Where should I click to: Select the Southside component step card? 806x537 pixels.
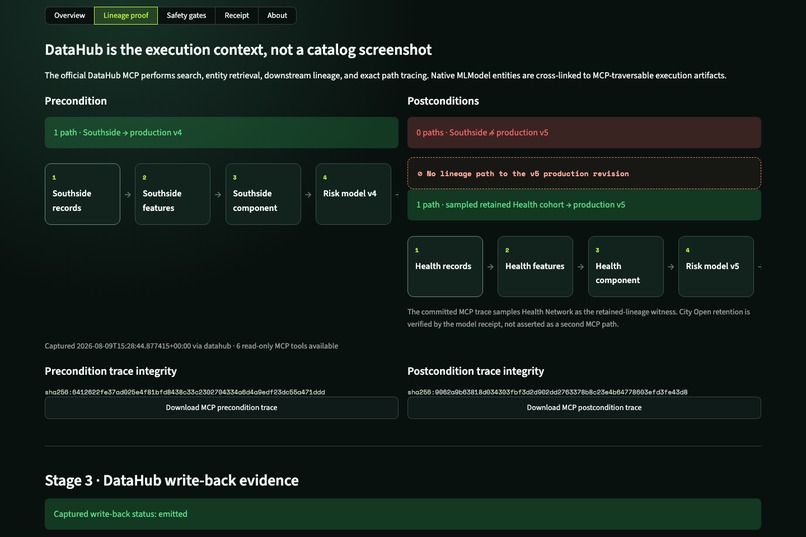[263, 194]
